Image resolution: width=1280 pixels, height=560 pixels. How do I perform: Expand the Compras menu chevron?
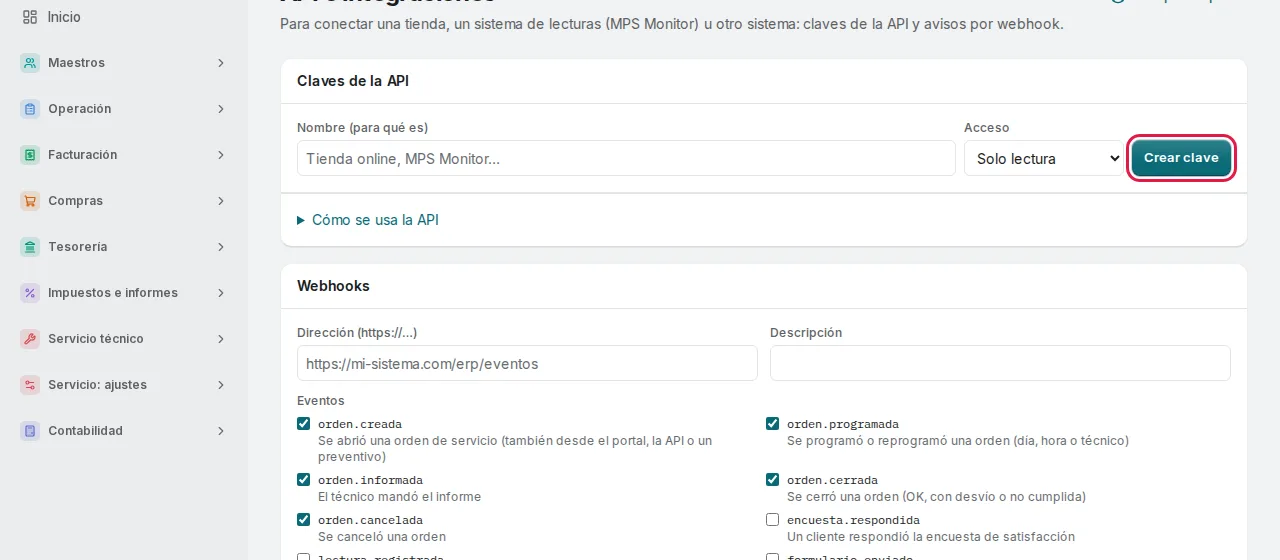coord(221,201)
